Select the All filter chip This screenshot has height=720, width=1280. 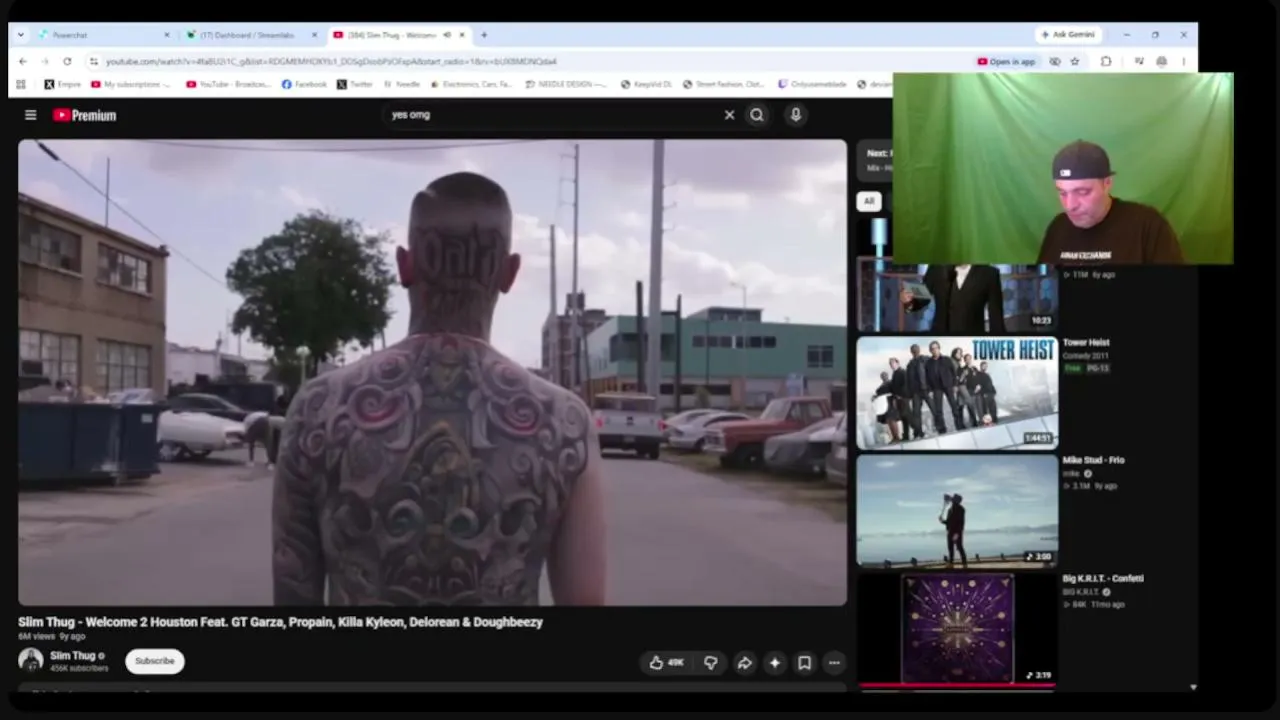pos(869,201)
